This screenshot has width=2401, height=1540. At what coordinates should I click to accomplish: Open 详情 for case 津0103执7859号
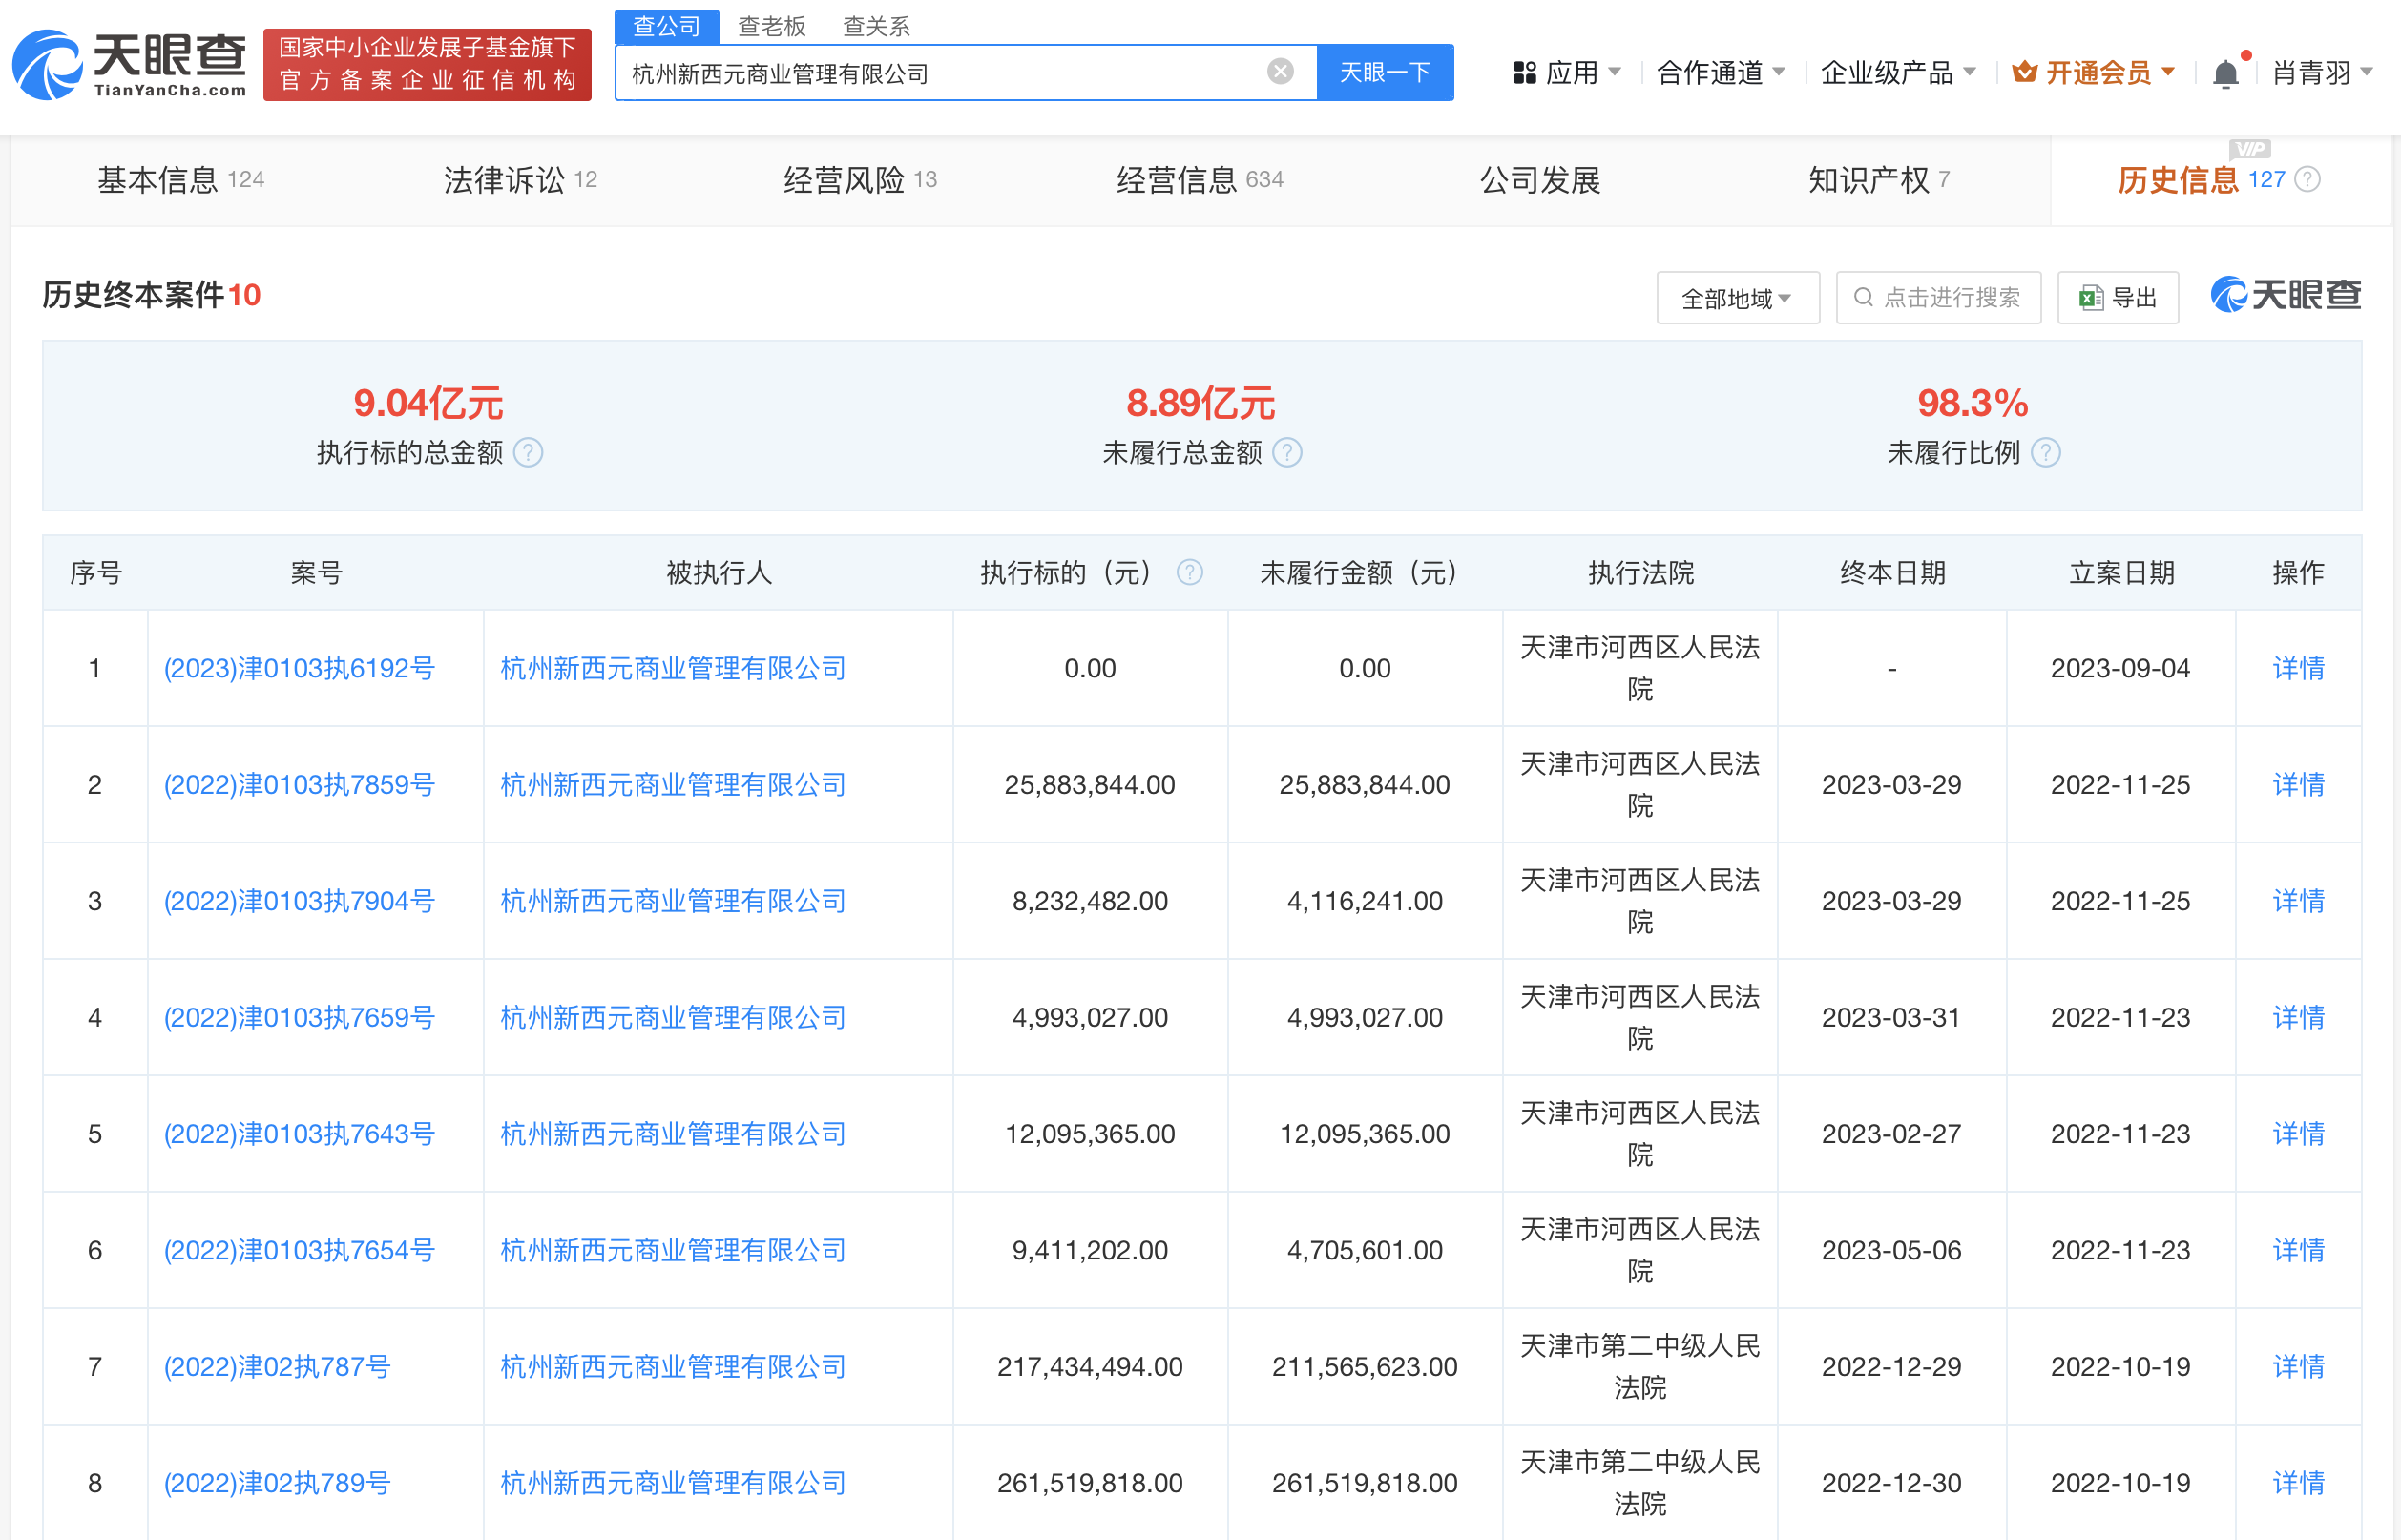2298,784
